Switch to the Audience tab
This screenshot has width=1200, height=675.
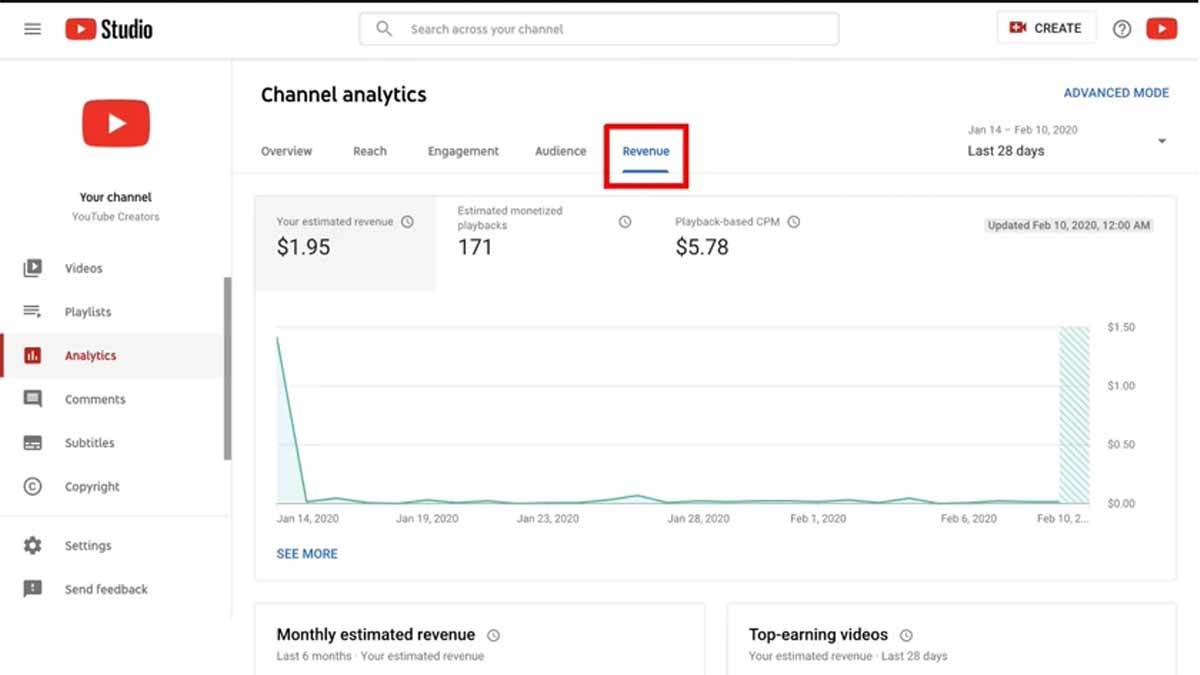[561, 151]
